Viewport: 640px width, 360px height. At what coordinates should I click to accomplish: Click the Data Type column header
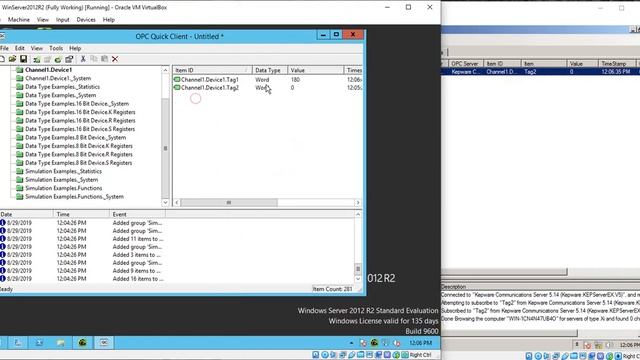pos(270,70)
